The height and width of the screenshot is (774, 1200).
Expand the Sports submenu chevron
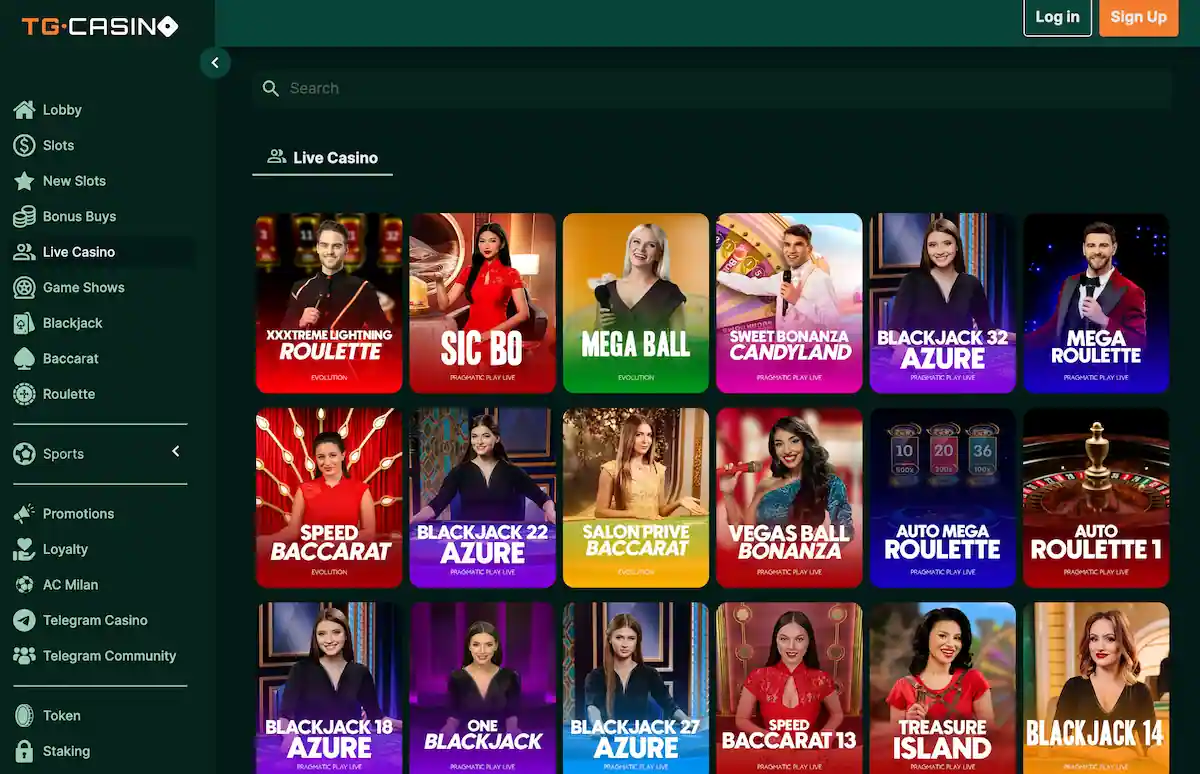click(x=176, y=452)
